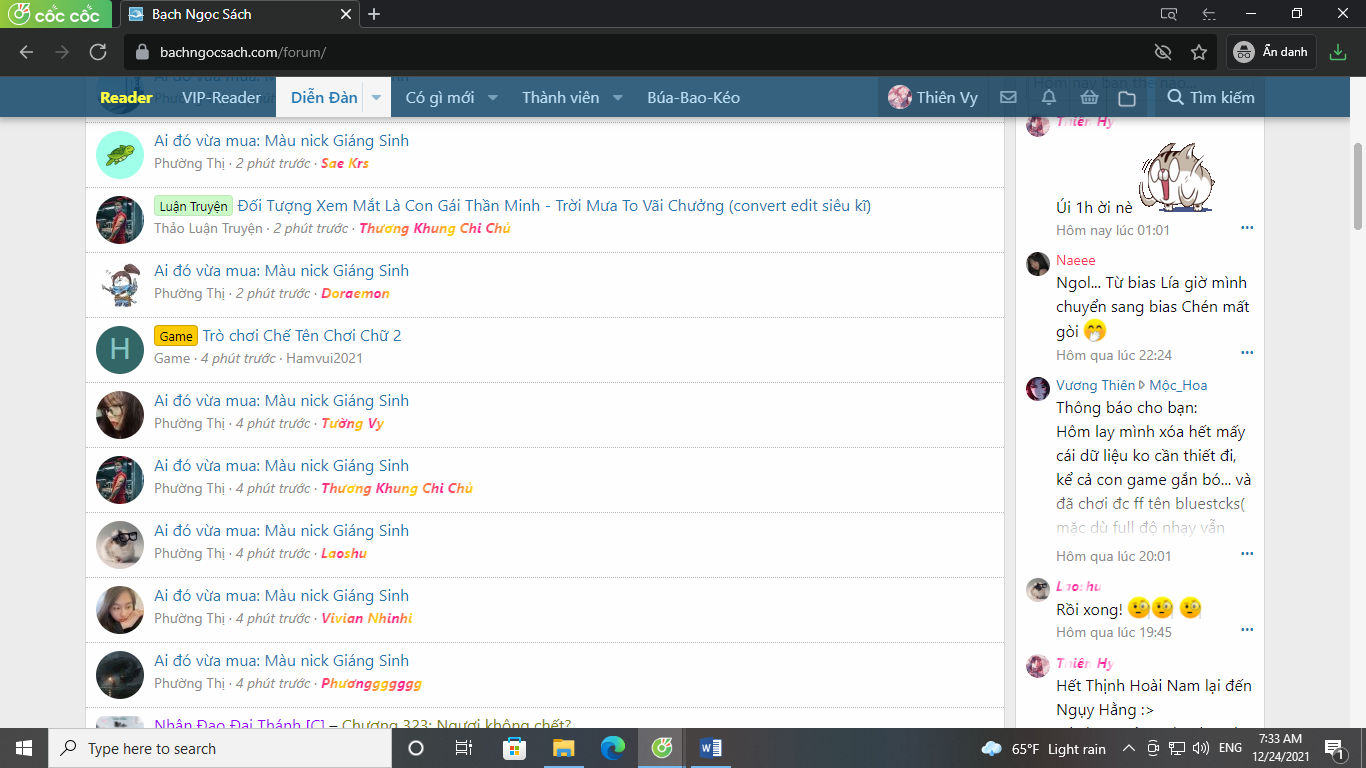Open thread Trò chơi Chế Tên Chơi Chữ 2
1366x768 pixels.
[302, 336]
